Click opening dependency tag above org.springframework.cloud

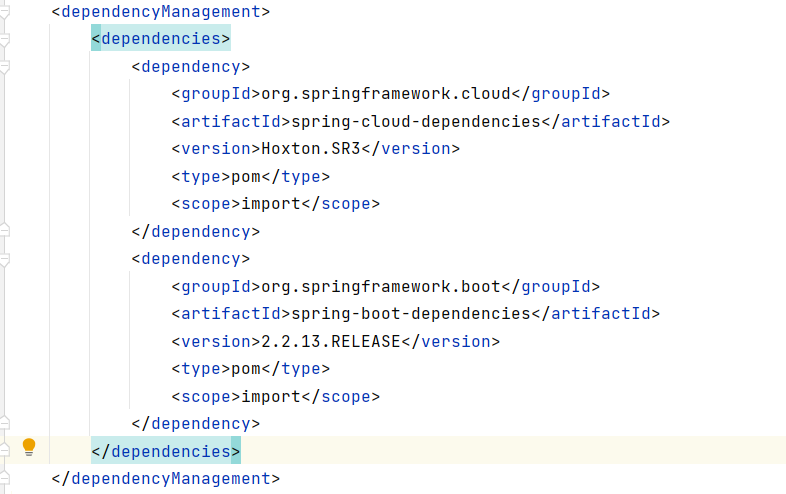(x=190, y=67)
